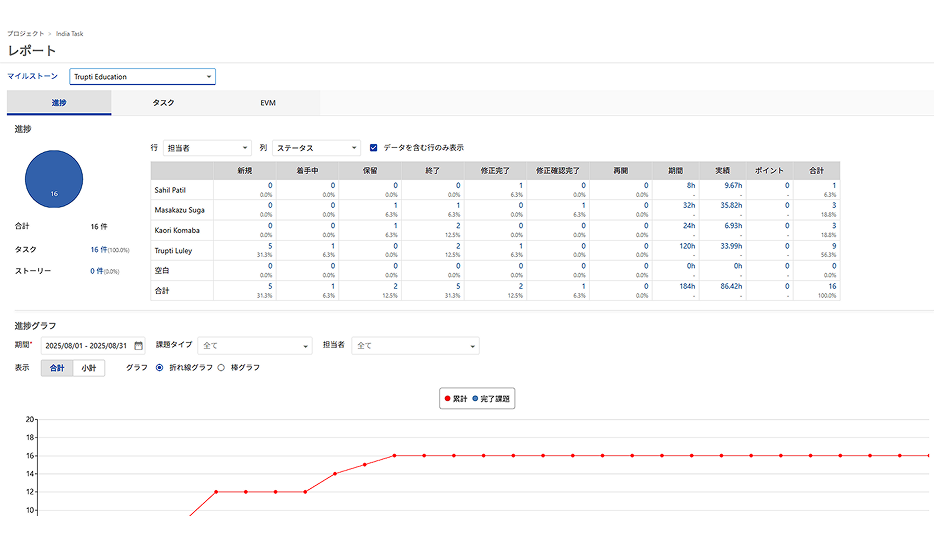Switch to the タスク tab
This screenshot has width=934, height=544.
click(163, 103)
